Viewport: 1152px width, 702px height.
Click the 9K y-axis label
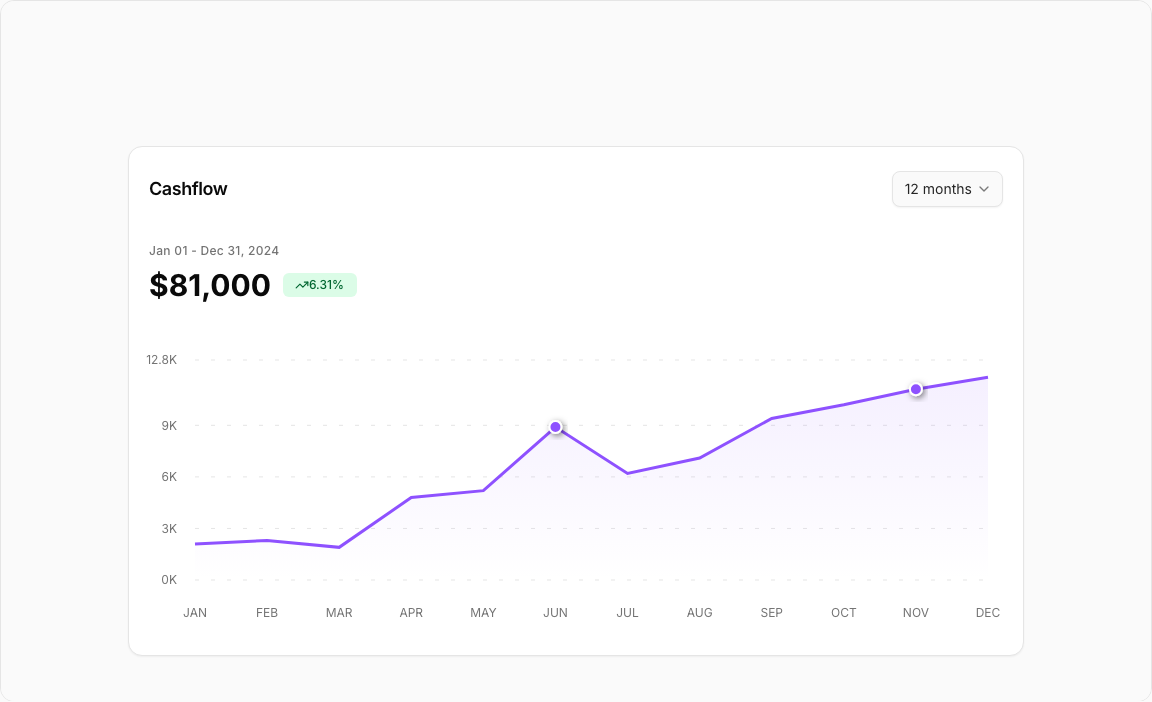click(168, 426)
